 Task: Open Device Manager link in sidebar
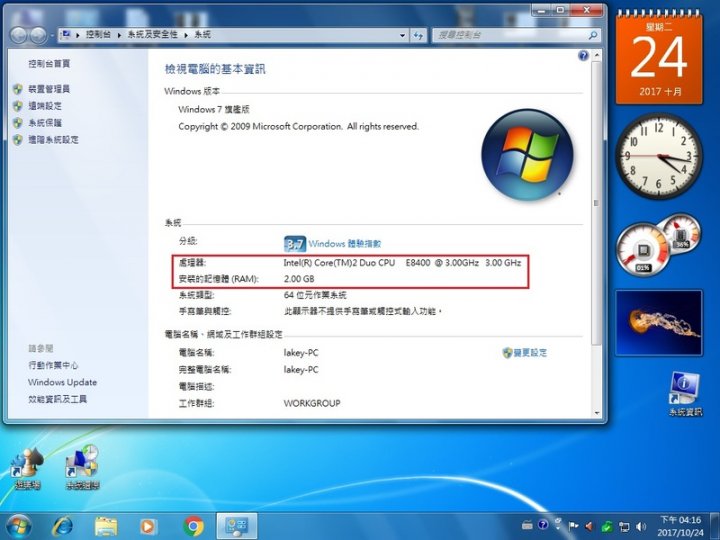(x=49, y=89)
